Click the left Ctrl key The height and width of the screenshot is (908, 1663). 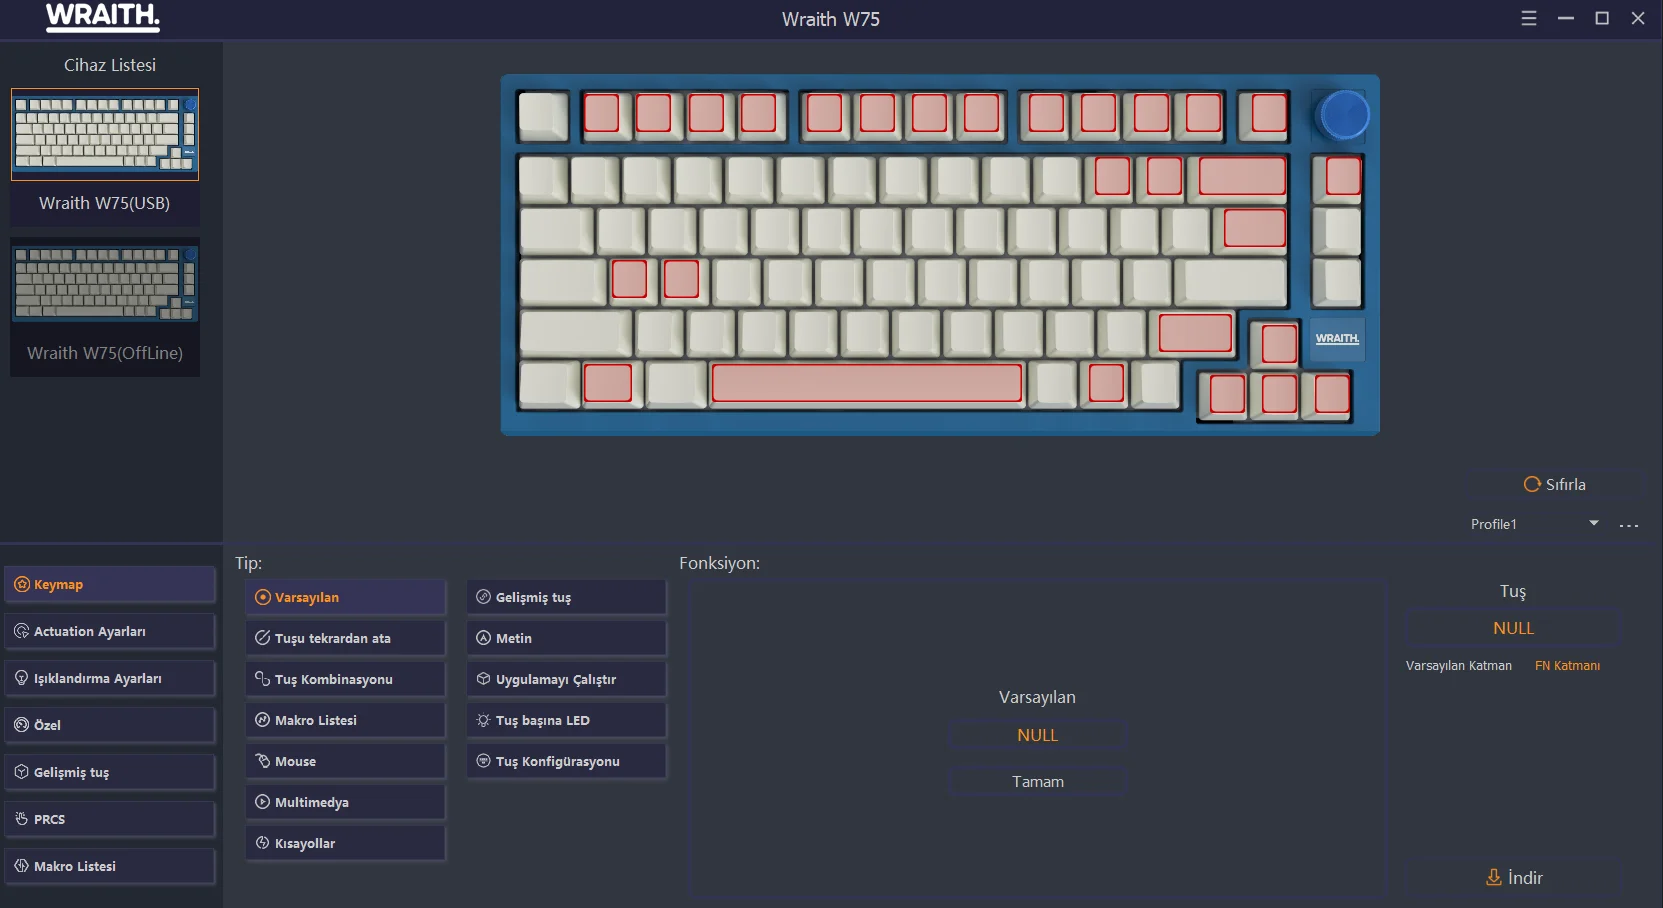[549, 385]
